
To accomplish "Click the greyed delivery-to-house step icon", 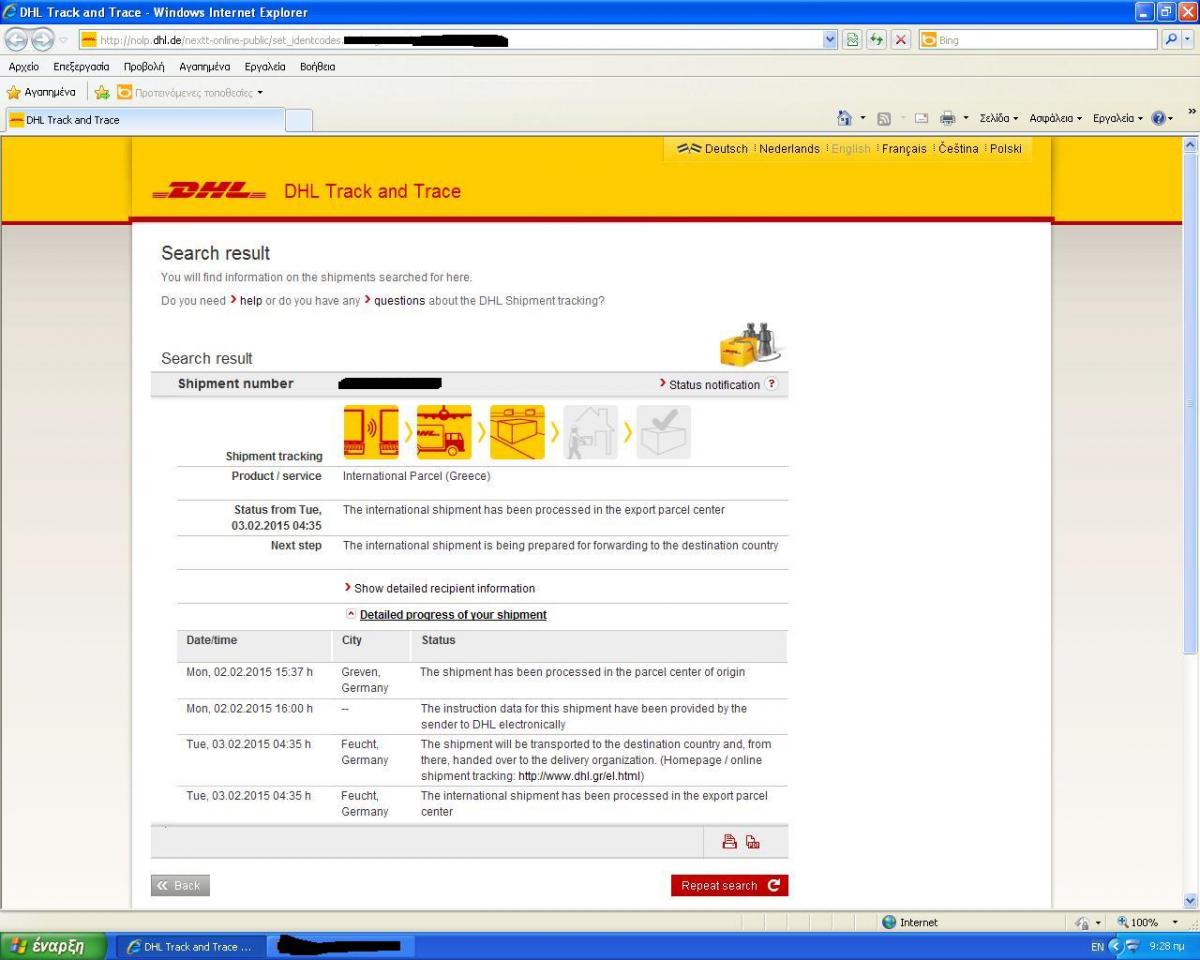I will click(590, 432).
